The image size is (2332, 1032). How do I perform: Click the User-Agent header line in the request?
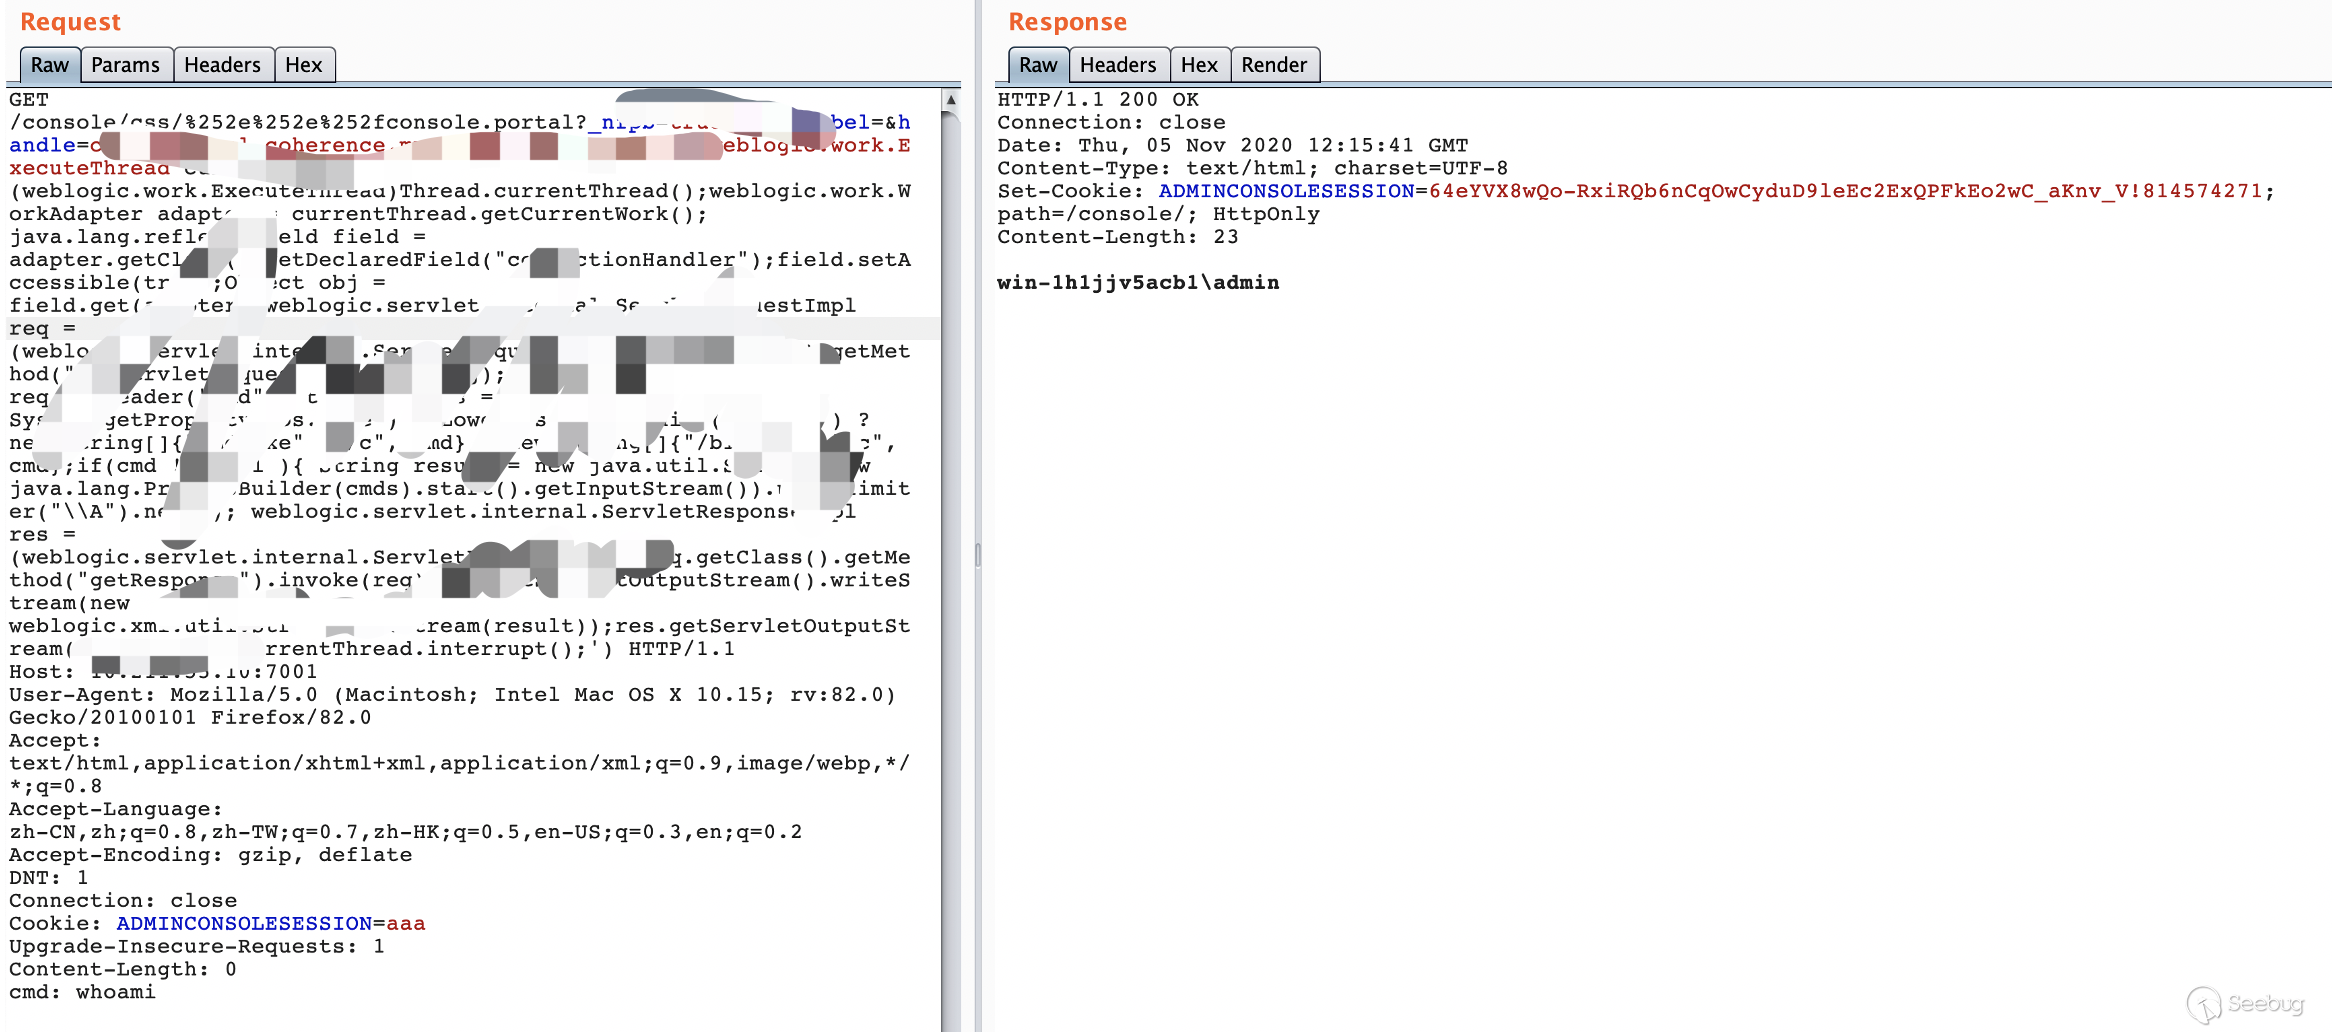[452, 695]
